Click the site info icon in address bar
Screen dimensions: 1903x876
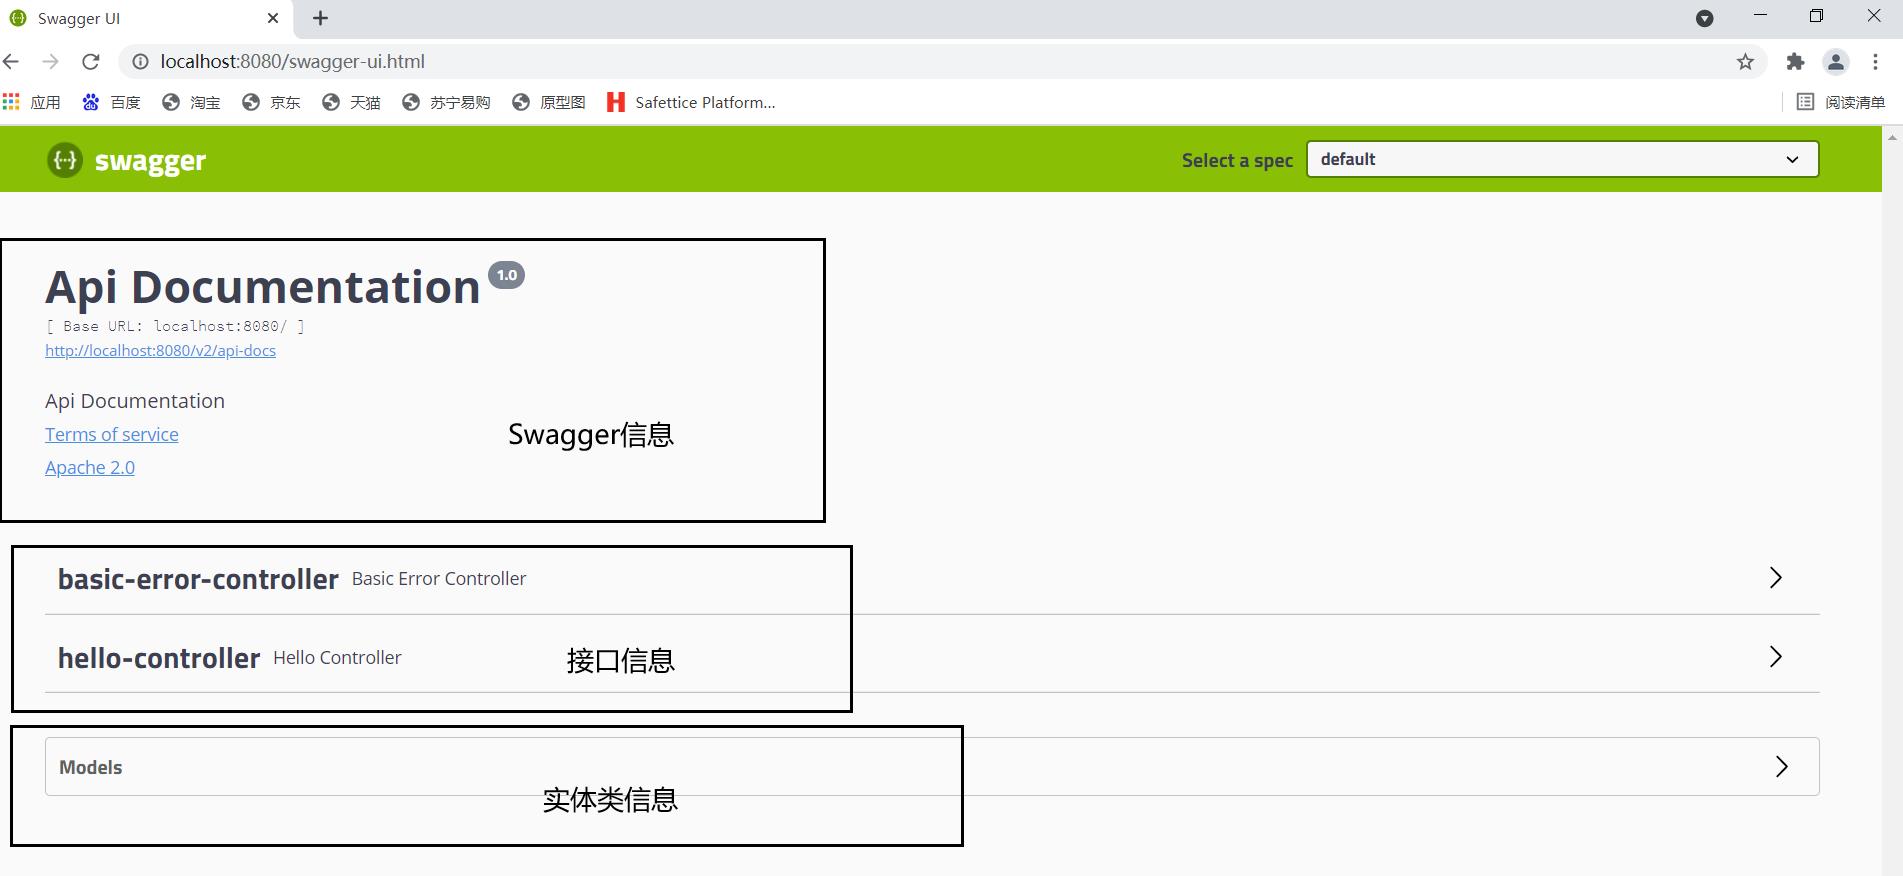[x=141, y=62]
